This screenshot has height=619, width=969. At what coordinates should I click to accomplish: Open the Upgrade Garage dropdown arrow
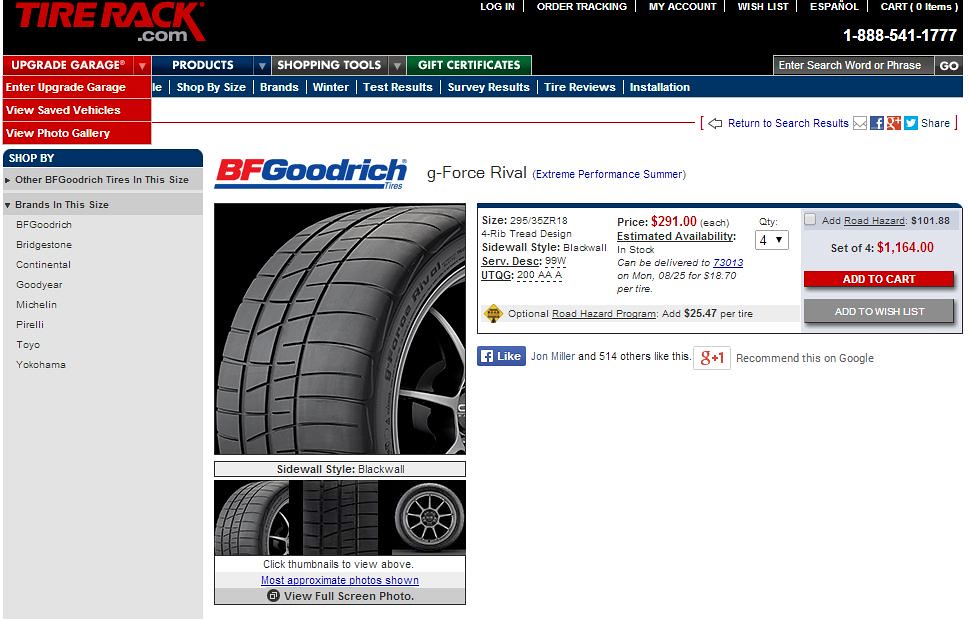pos(142,65)
